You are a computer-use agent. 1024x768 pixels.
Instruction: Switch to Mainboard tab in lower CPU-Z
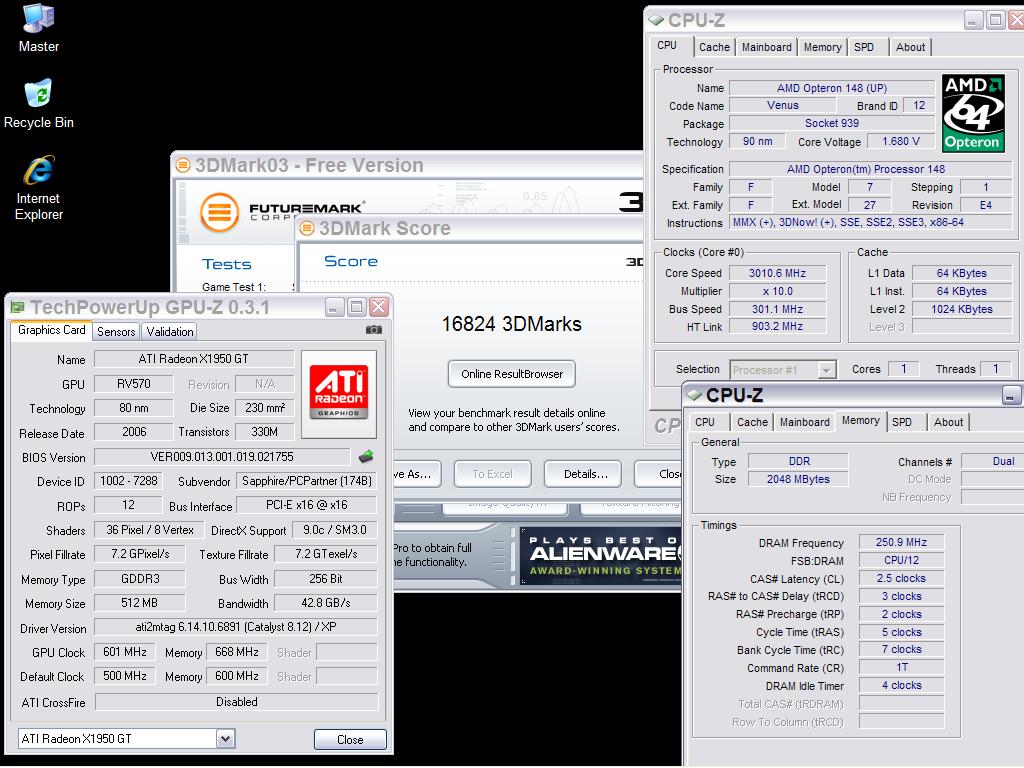pyautogui.click(x=805, y=422)
